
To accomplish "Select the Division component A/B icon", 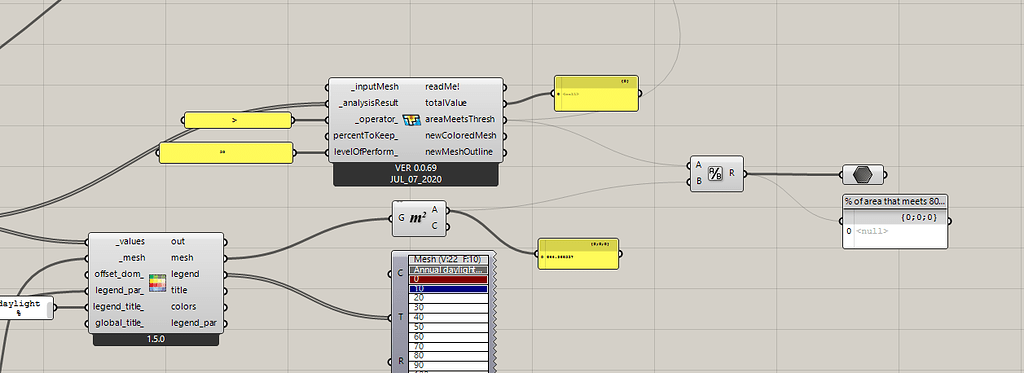I will [716, 173].
